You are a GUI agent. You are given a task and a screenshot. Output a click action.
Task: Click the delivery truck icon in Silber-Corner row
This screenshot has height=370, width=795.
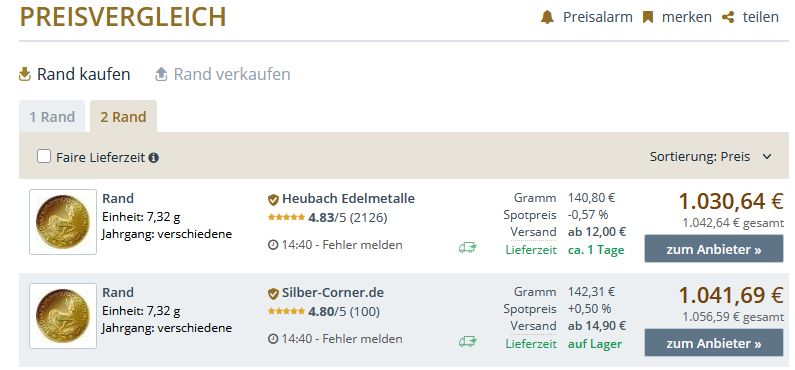coord(467,342)
